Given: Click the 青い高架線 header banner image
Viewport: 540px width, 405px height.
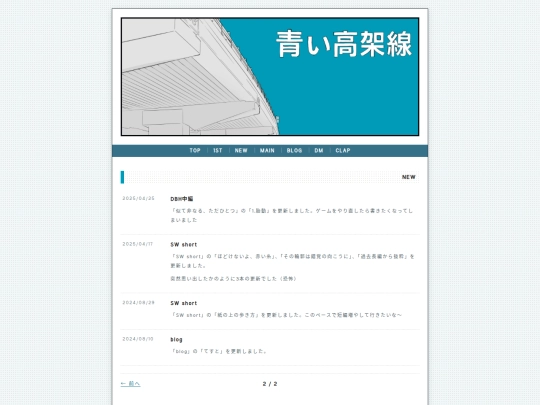Looking at the screenshot, I should pyautogui.click(x=270, y=76).
